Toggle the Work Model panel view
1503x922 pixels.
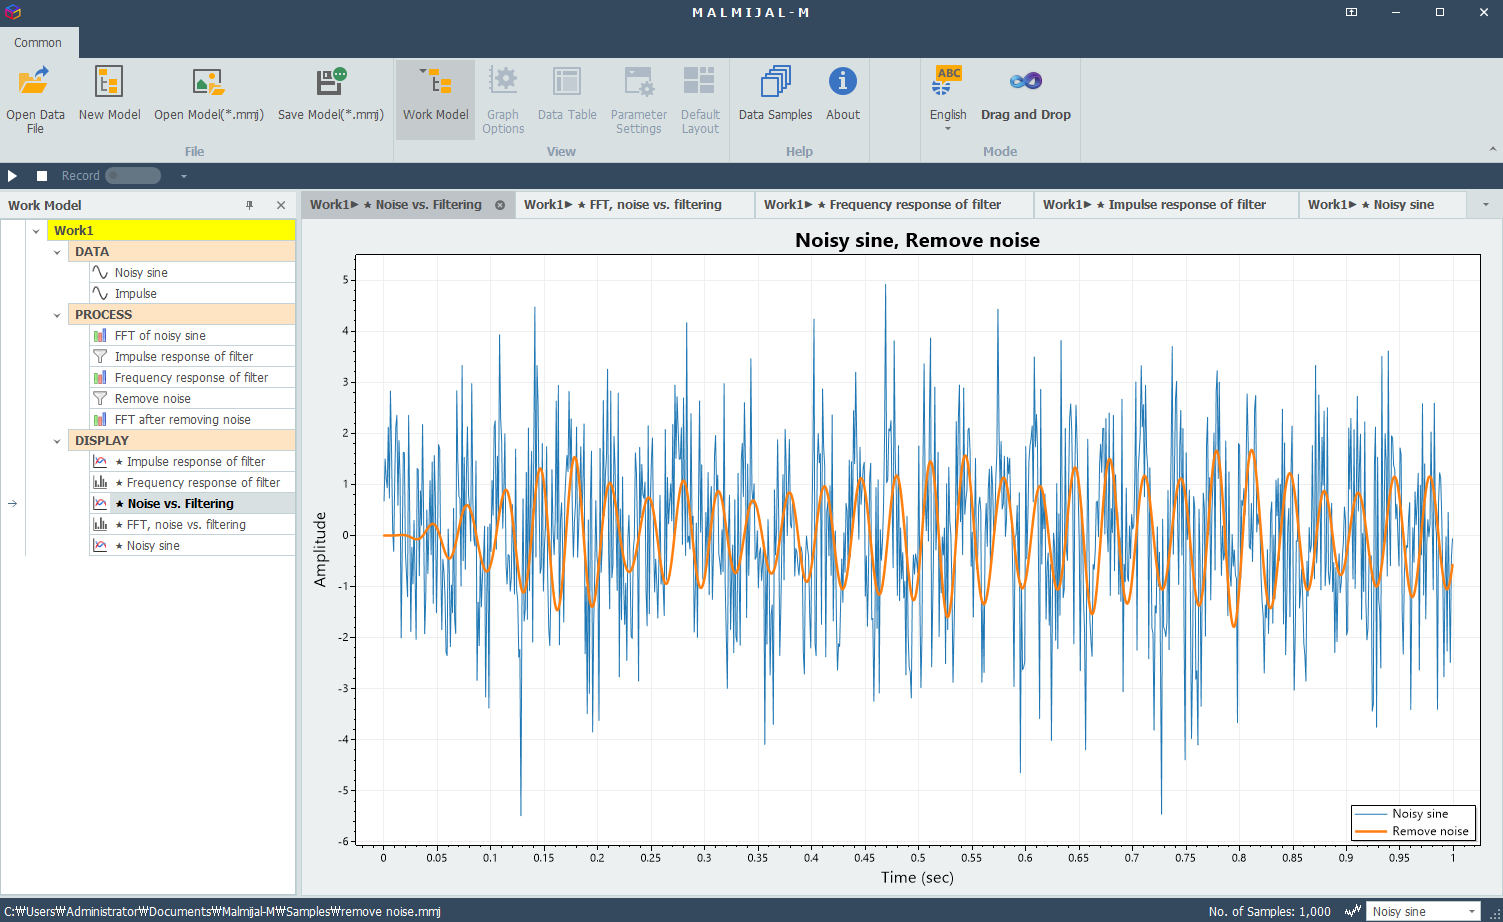(435, 99)
